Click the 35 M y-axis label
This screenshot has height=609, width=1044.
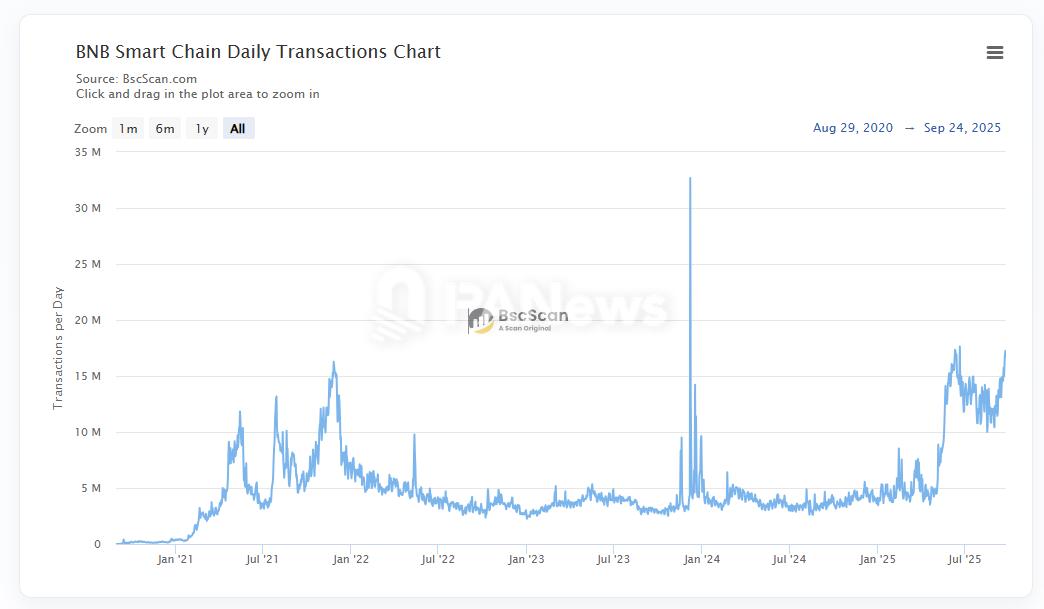[x=88, y=152]
